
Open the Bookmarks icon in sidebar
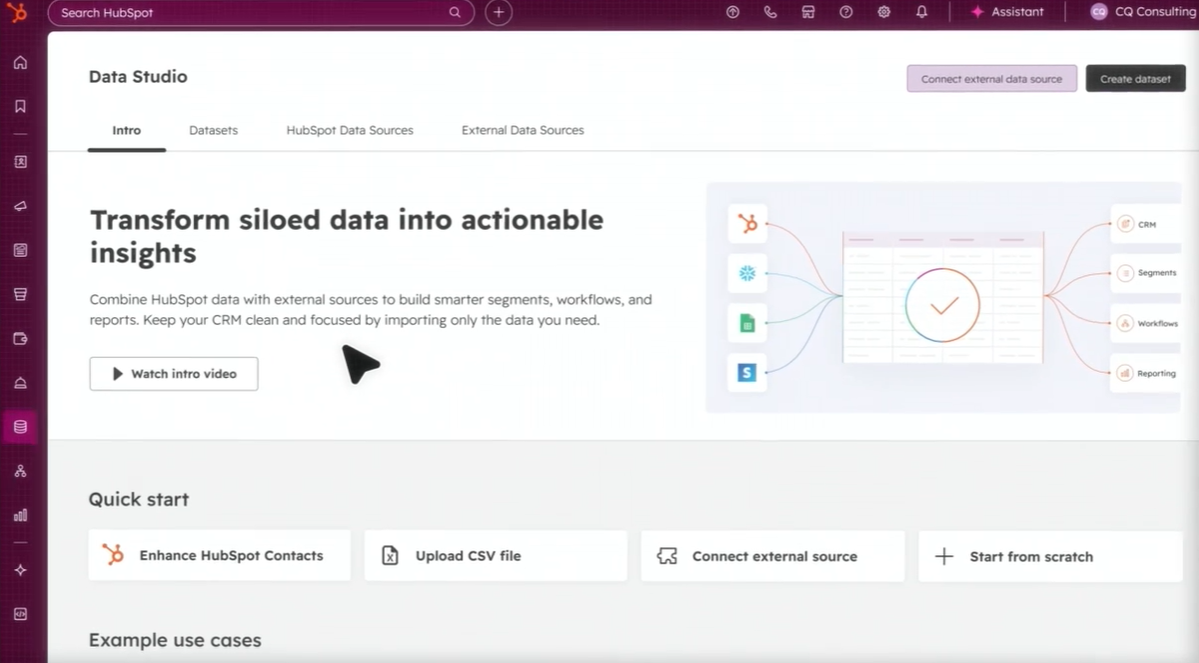(21, 106)
